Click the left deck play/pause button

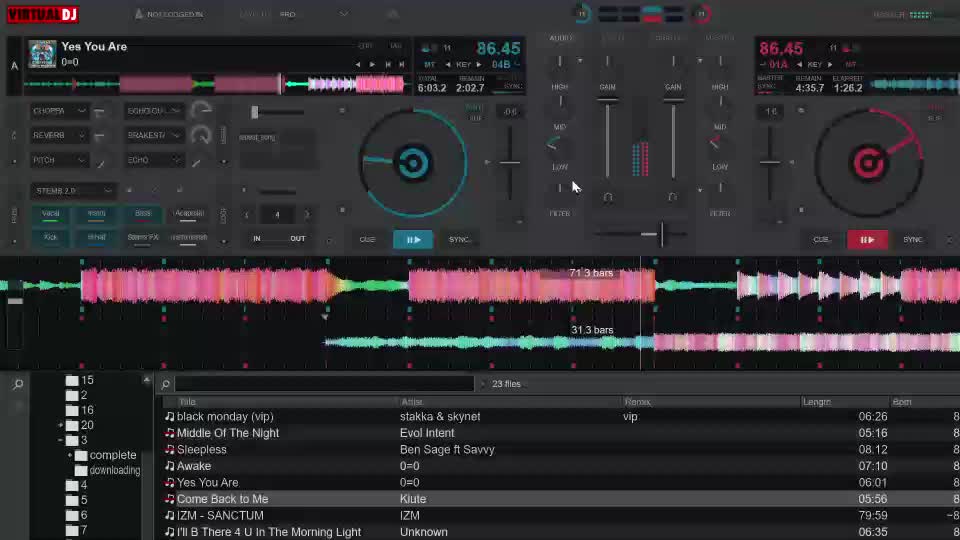[413, 239]
